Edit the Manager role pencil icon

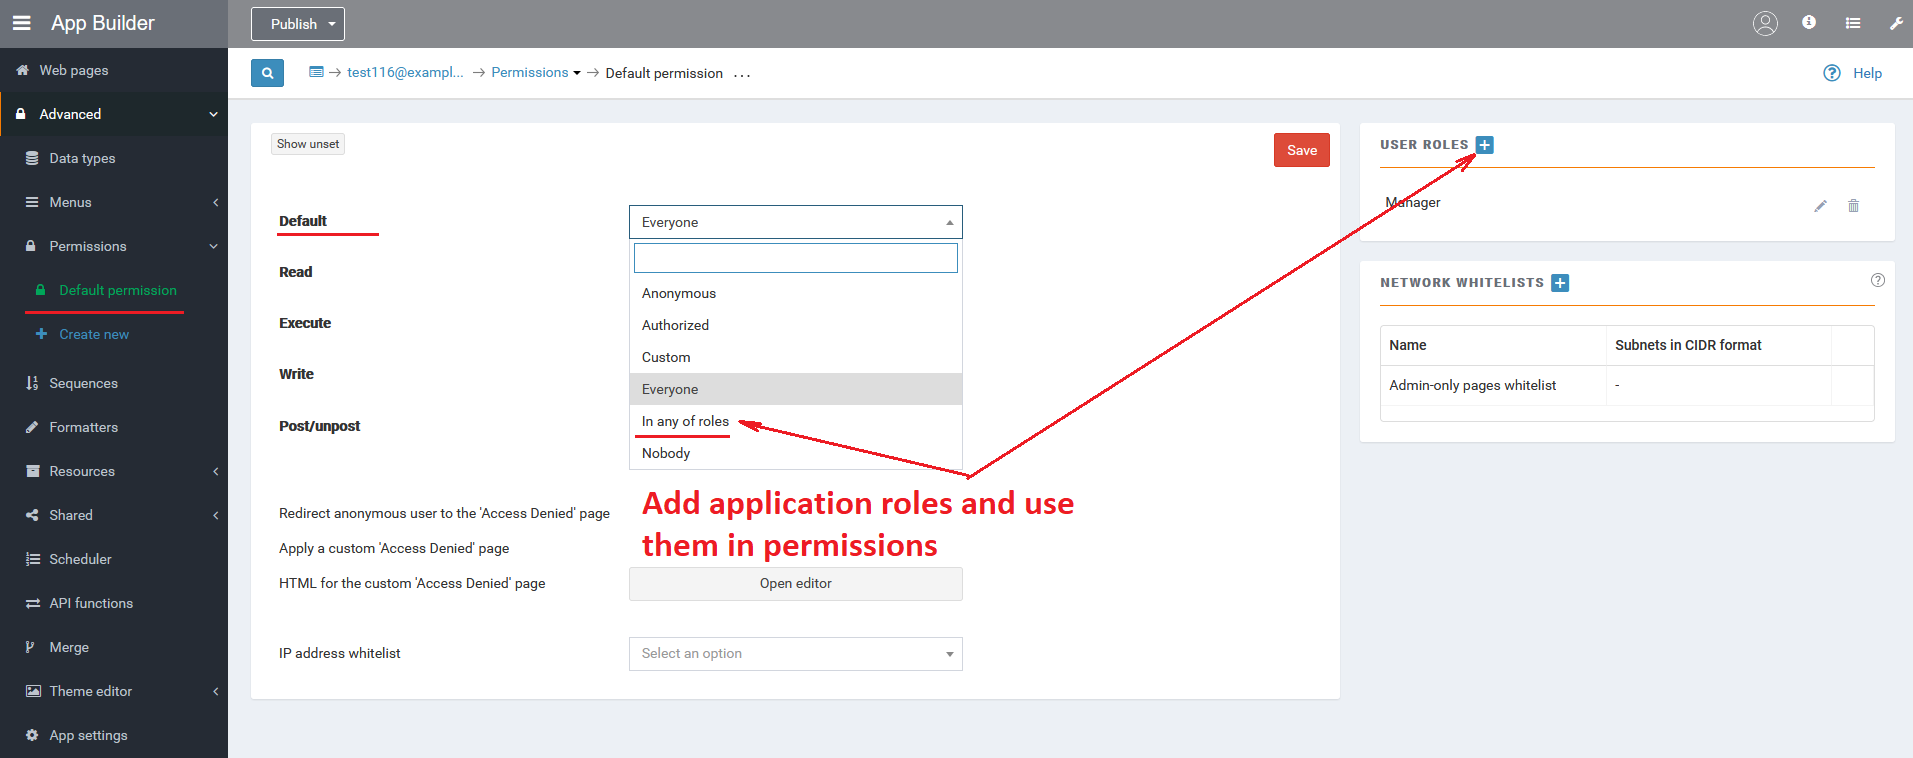(x=1820, y=206)
